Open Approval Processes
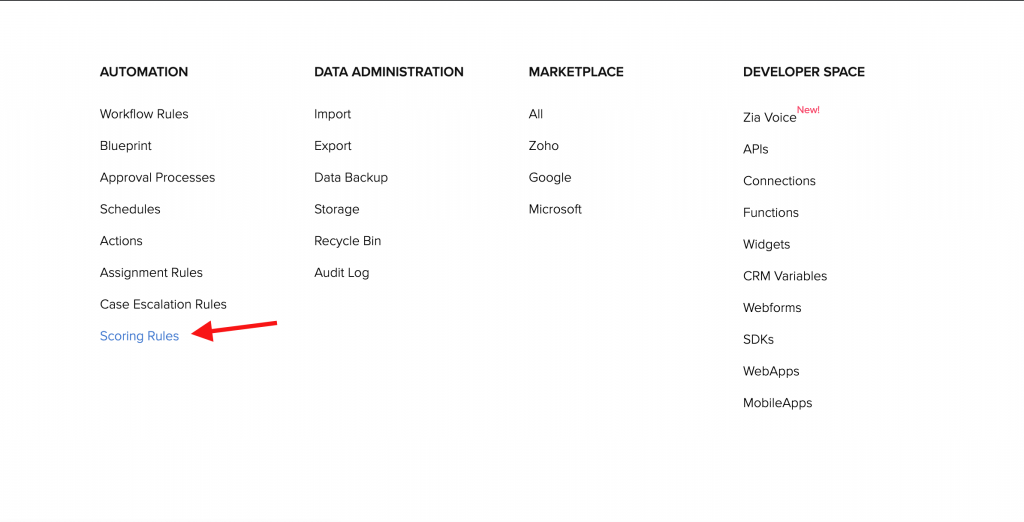Viewport: 1024px width, 522px height. click(x=157, y=178)
